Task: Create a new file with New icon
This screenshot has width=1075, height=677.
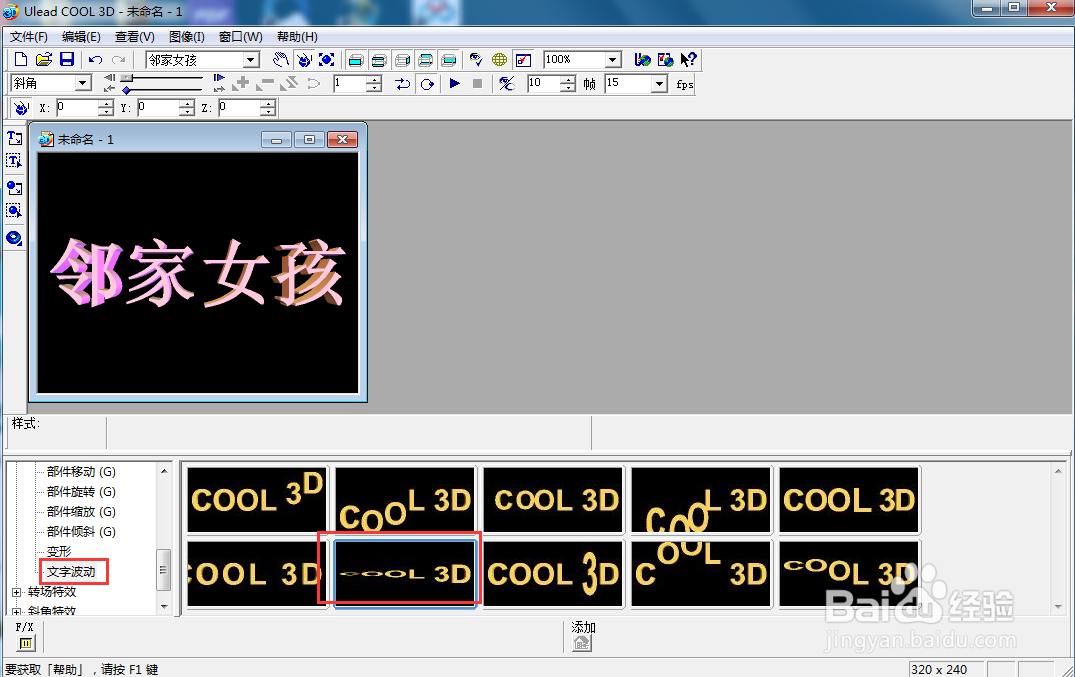Action: [21, 60]
